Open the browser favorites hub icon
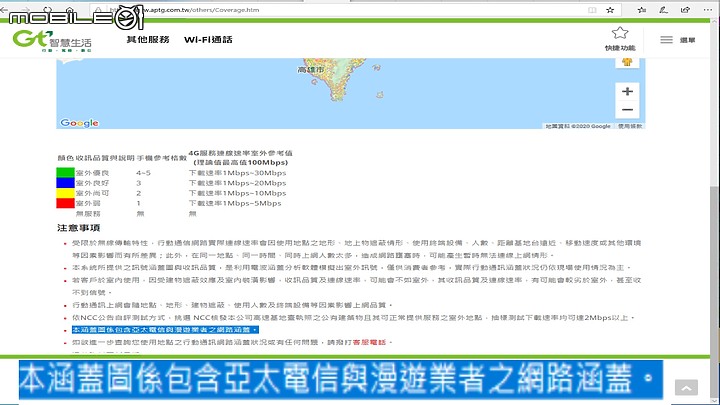This screenshot has height=405, width=720. pos(642,10)
